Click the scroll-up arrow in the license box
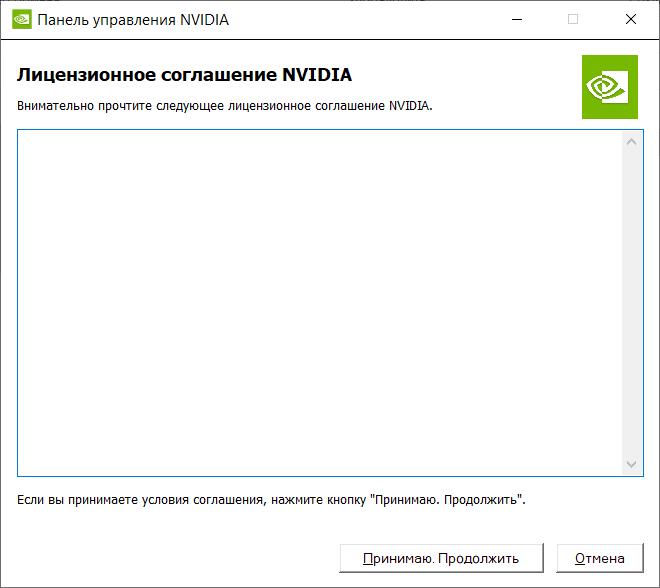Viewport: 660px width, 588px height. [x=631, y=142]
